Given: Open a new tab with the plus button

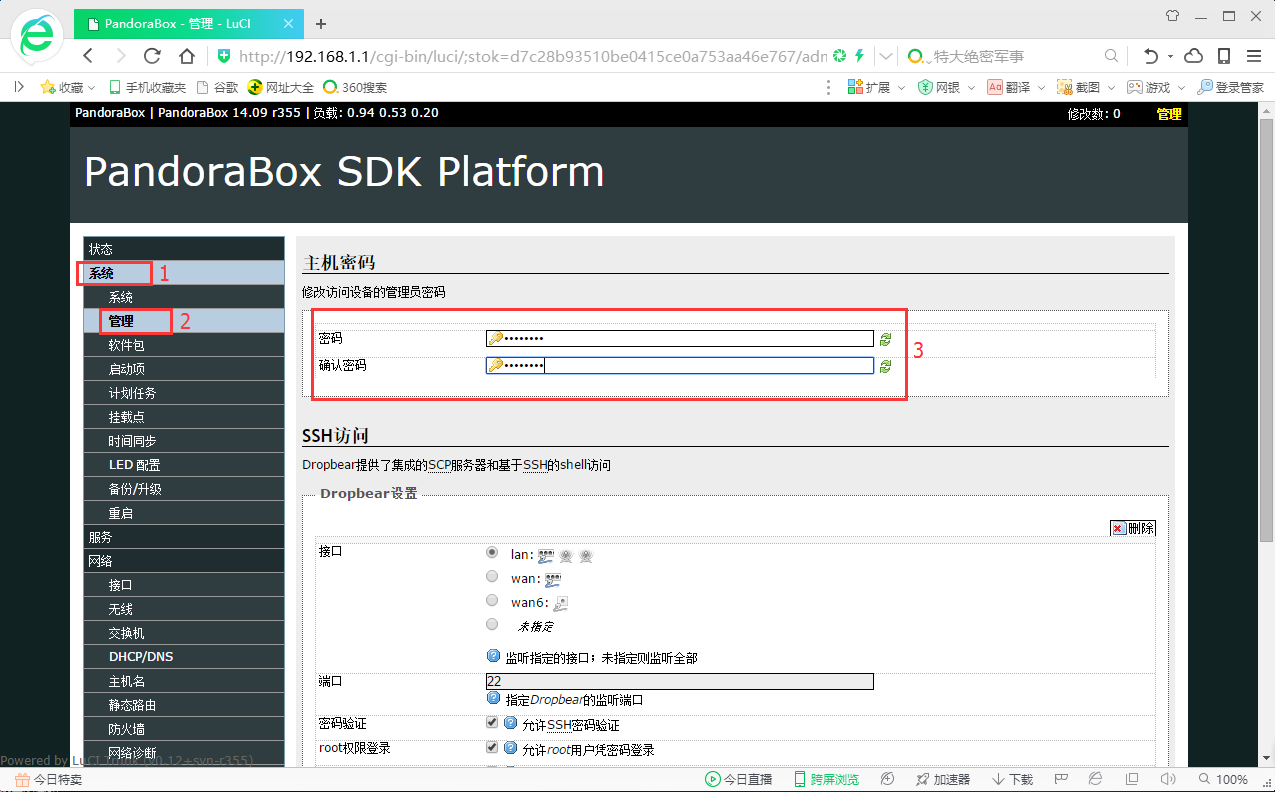Looking at the screenshot, I should [321, 23].
